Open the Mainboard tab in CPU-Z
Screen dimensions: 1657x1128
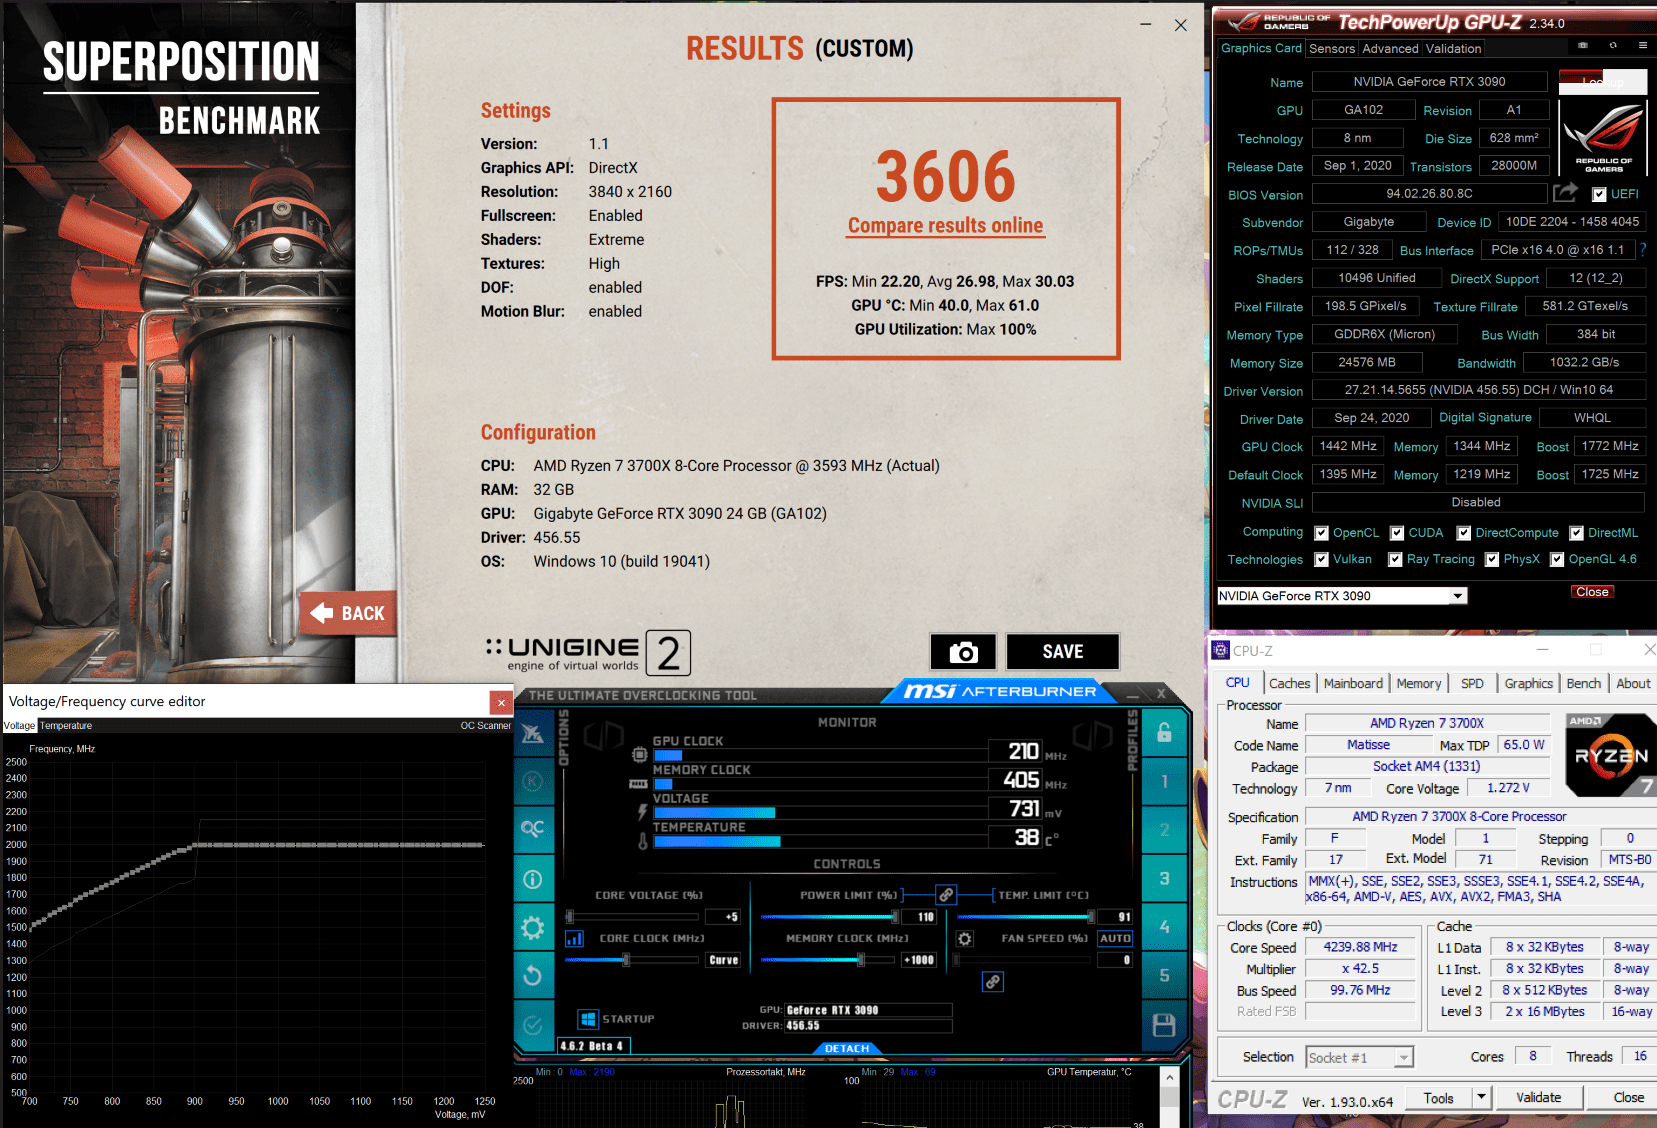click(x=1353, y=683)
